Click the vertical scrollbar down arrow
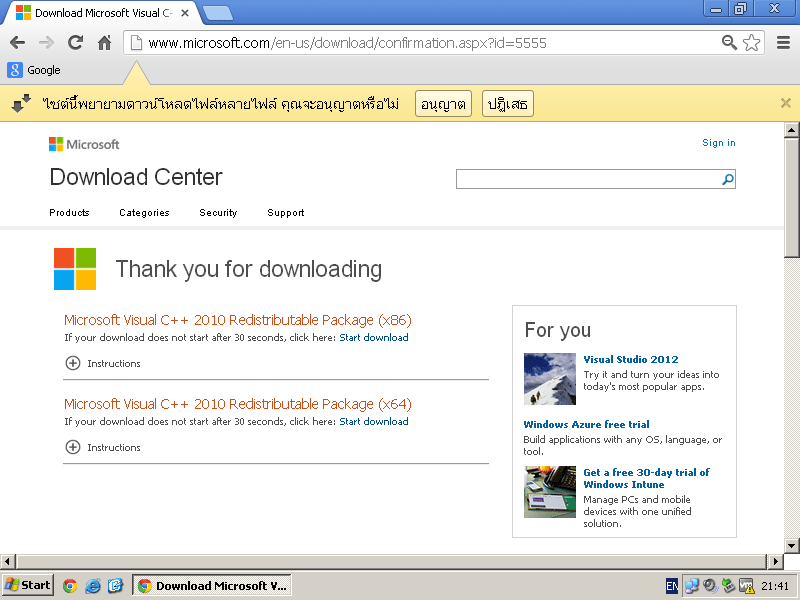The image size is (800, 600). pos(792,545)
